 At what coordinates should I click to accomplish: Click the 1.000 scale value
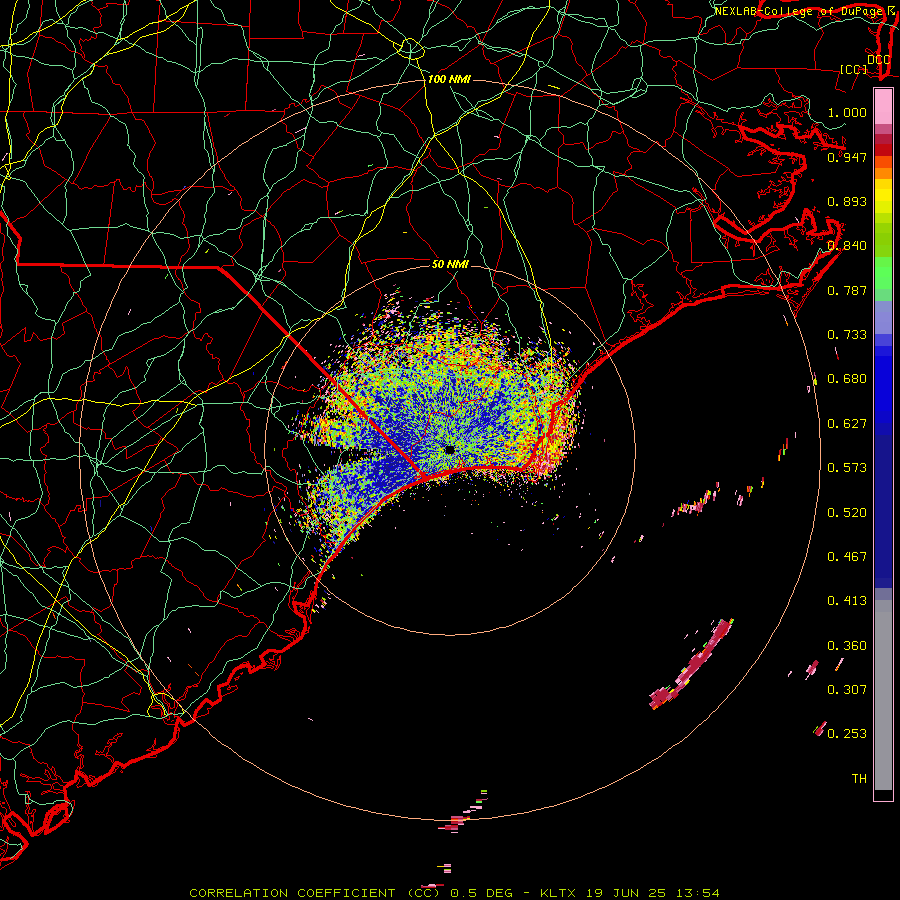pyautogui.click(x=847, y=112)
